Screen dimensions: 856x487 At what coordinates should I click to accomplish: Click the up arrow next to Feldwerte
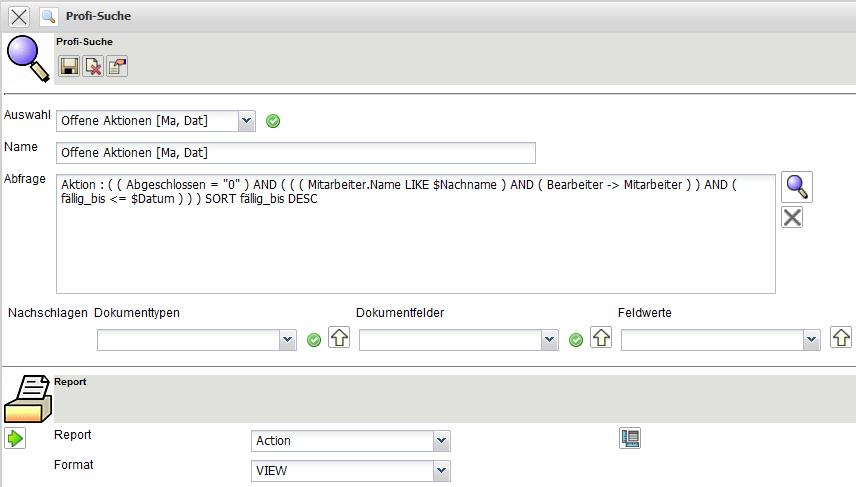point(841,338)
